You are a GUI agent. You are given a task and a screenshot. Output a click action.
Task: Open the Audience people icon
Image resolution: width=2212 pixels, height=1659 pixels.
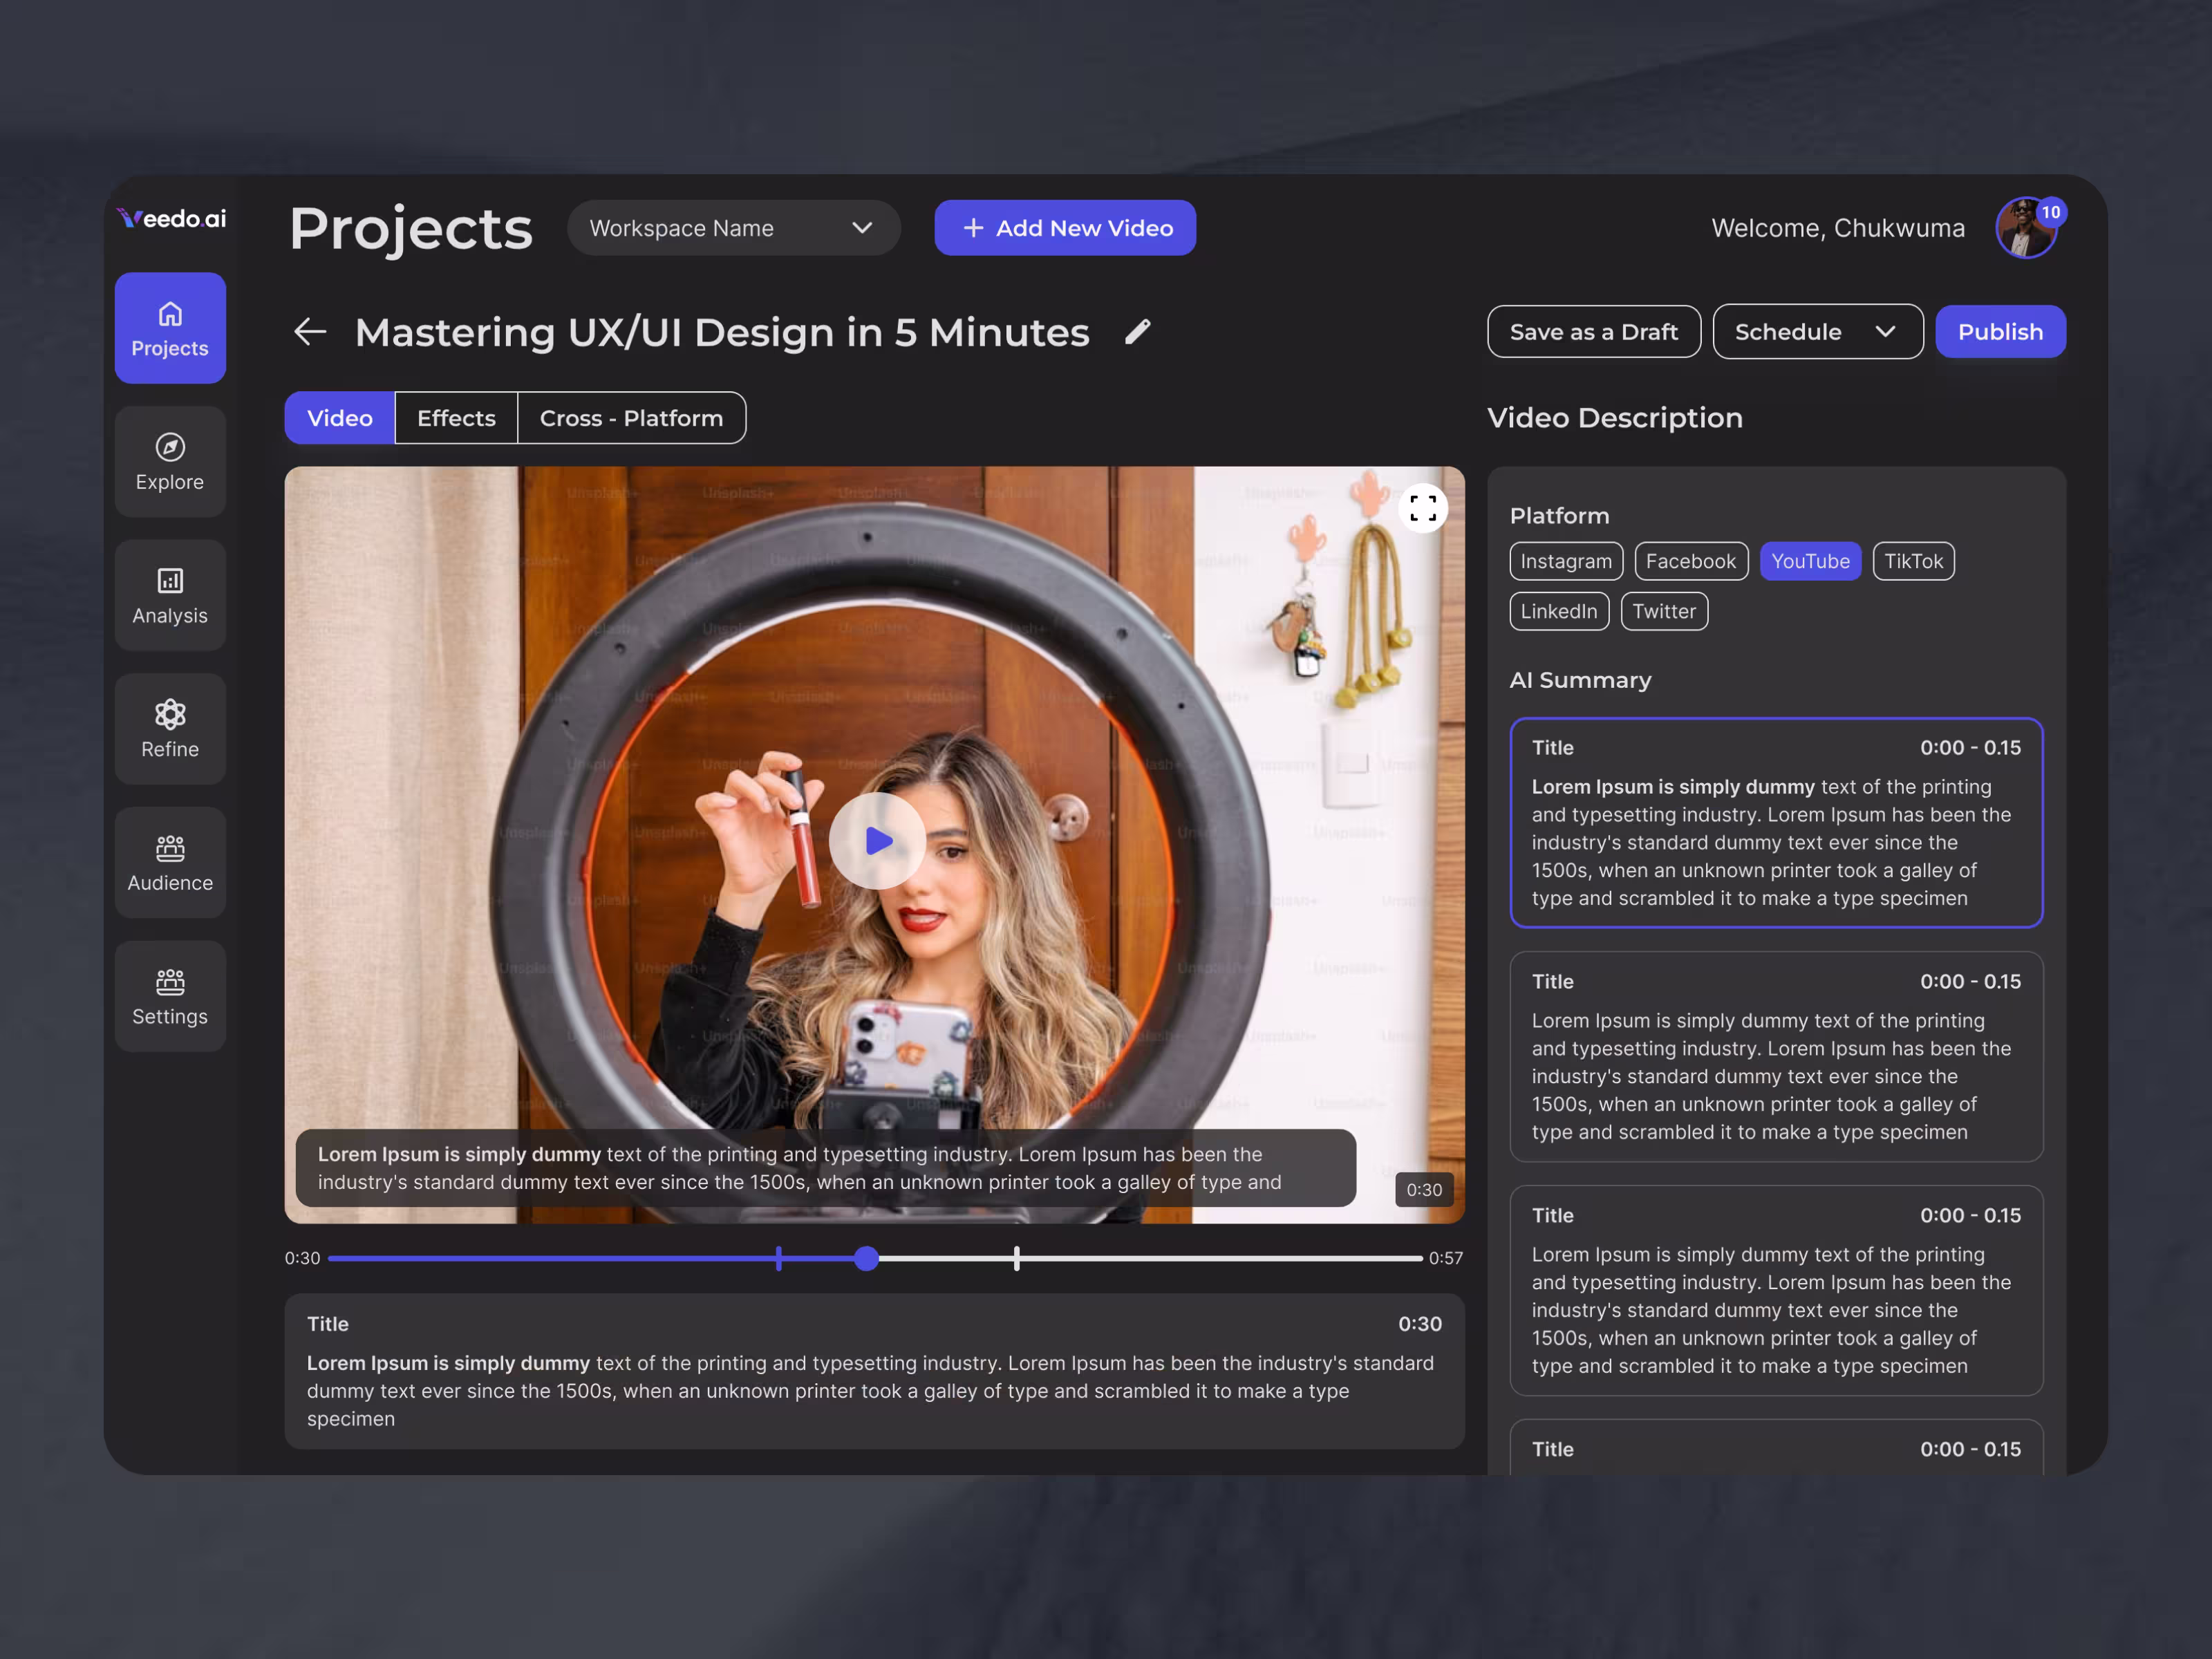point(170,848)
